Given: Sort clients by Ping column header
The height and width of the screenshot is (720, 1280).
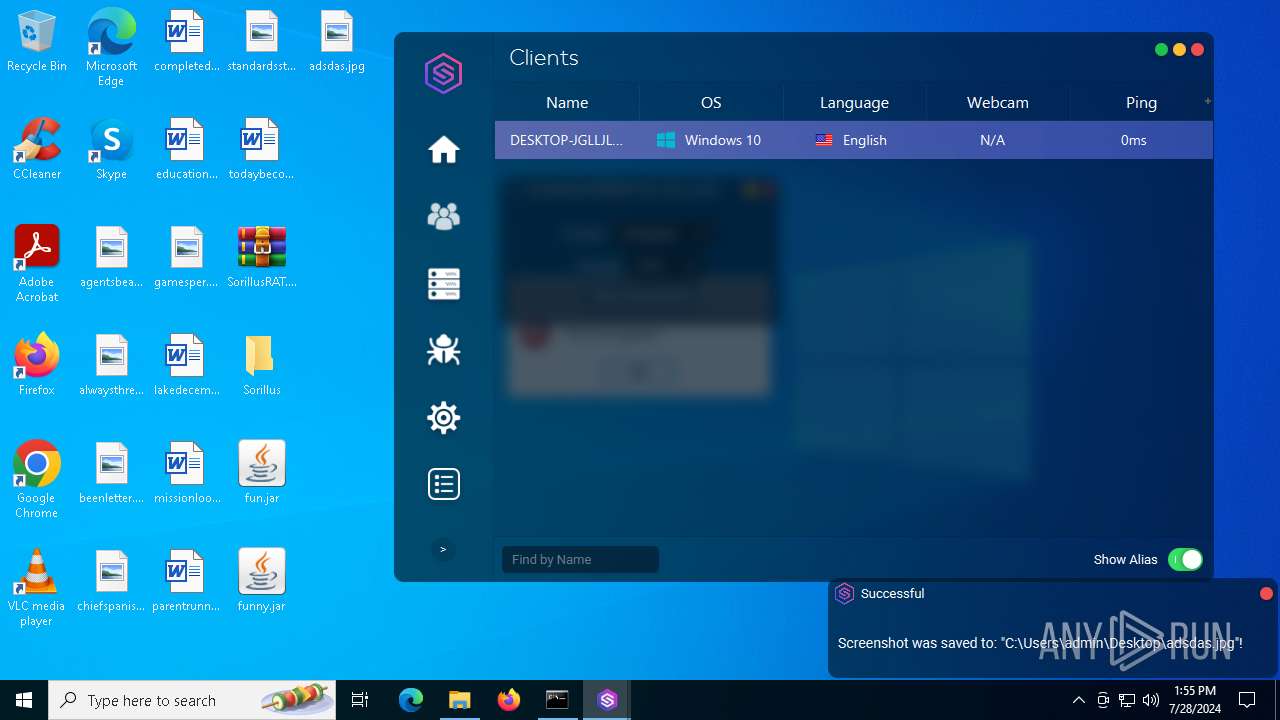Looking at the screenshot, I should click(1141, 103).
